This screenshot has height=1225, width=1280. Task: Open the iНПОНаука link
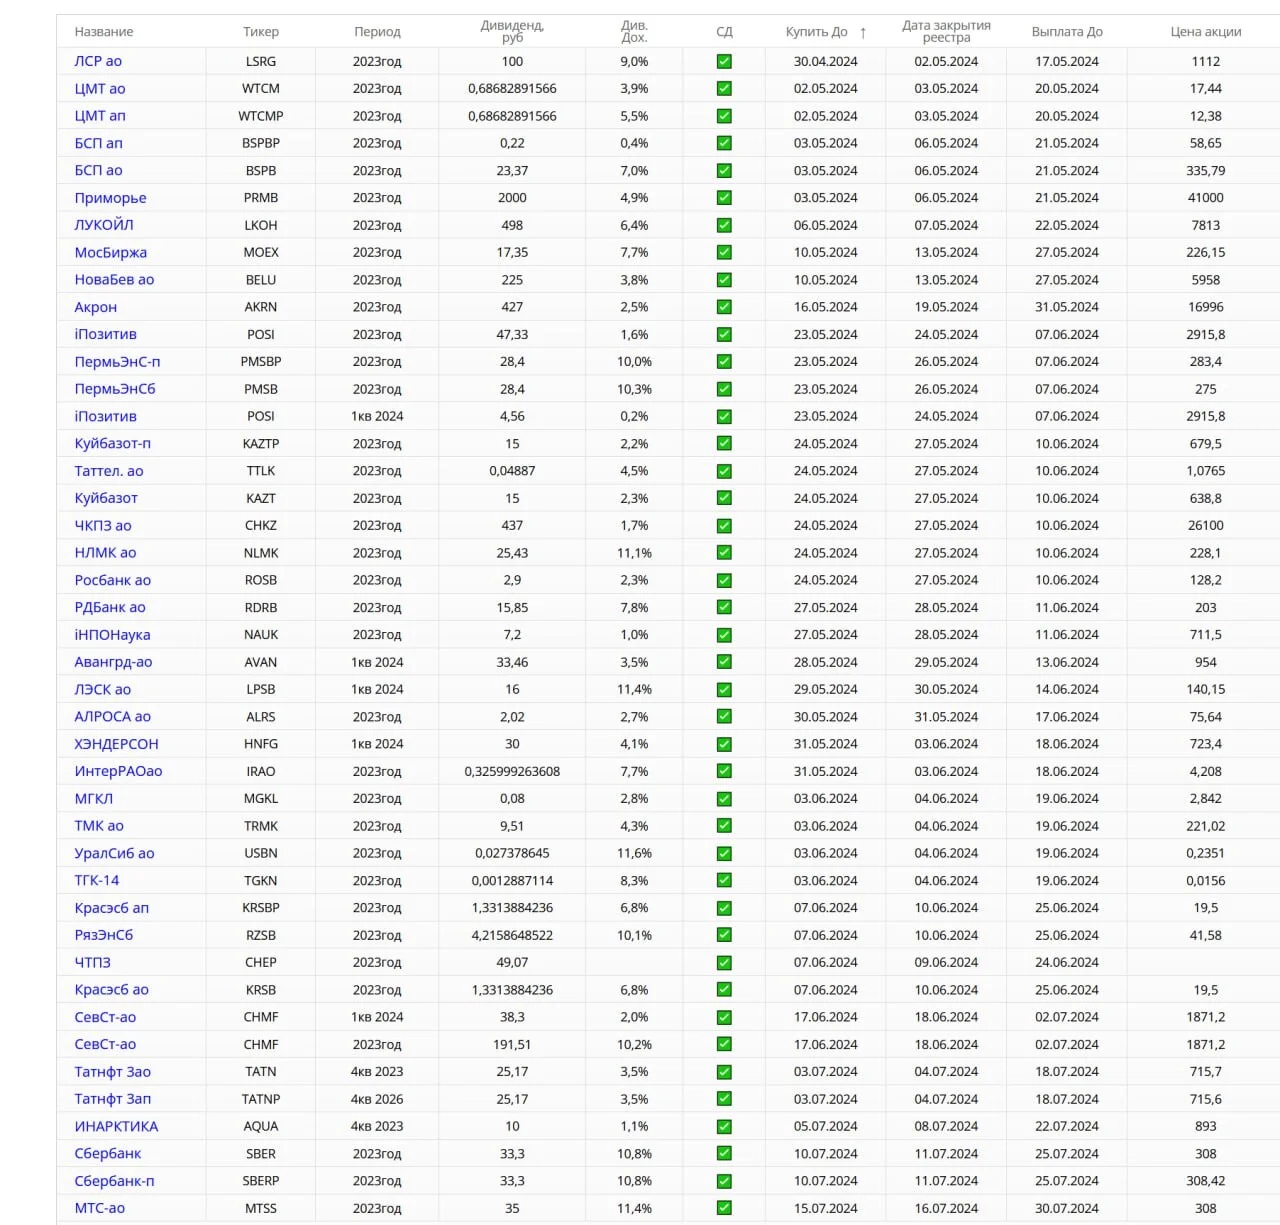[x=112, y=635]
